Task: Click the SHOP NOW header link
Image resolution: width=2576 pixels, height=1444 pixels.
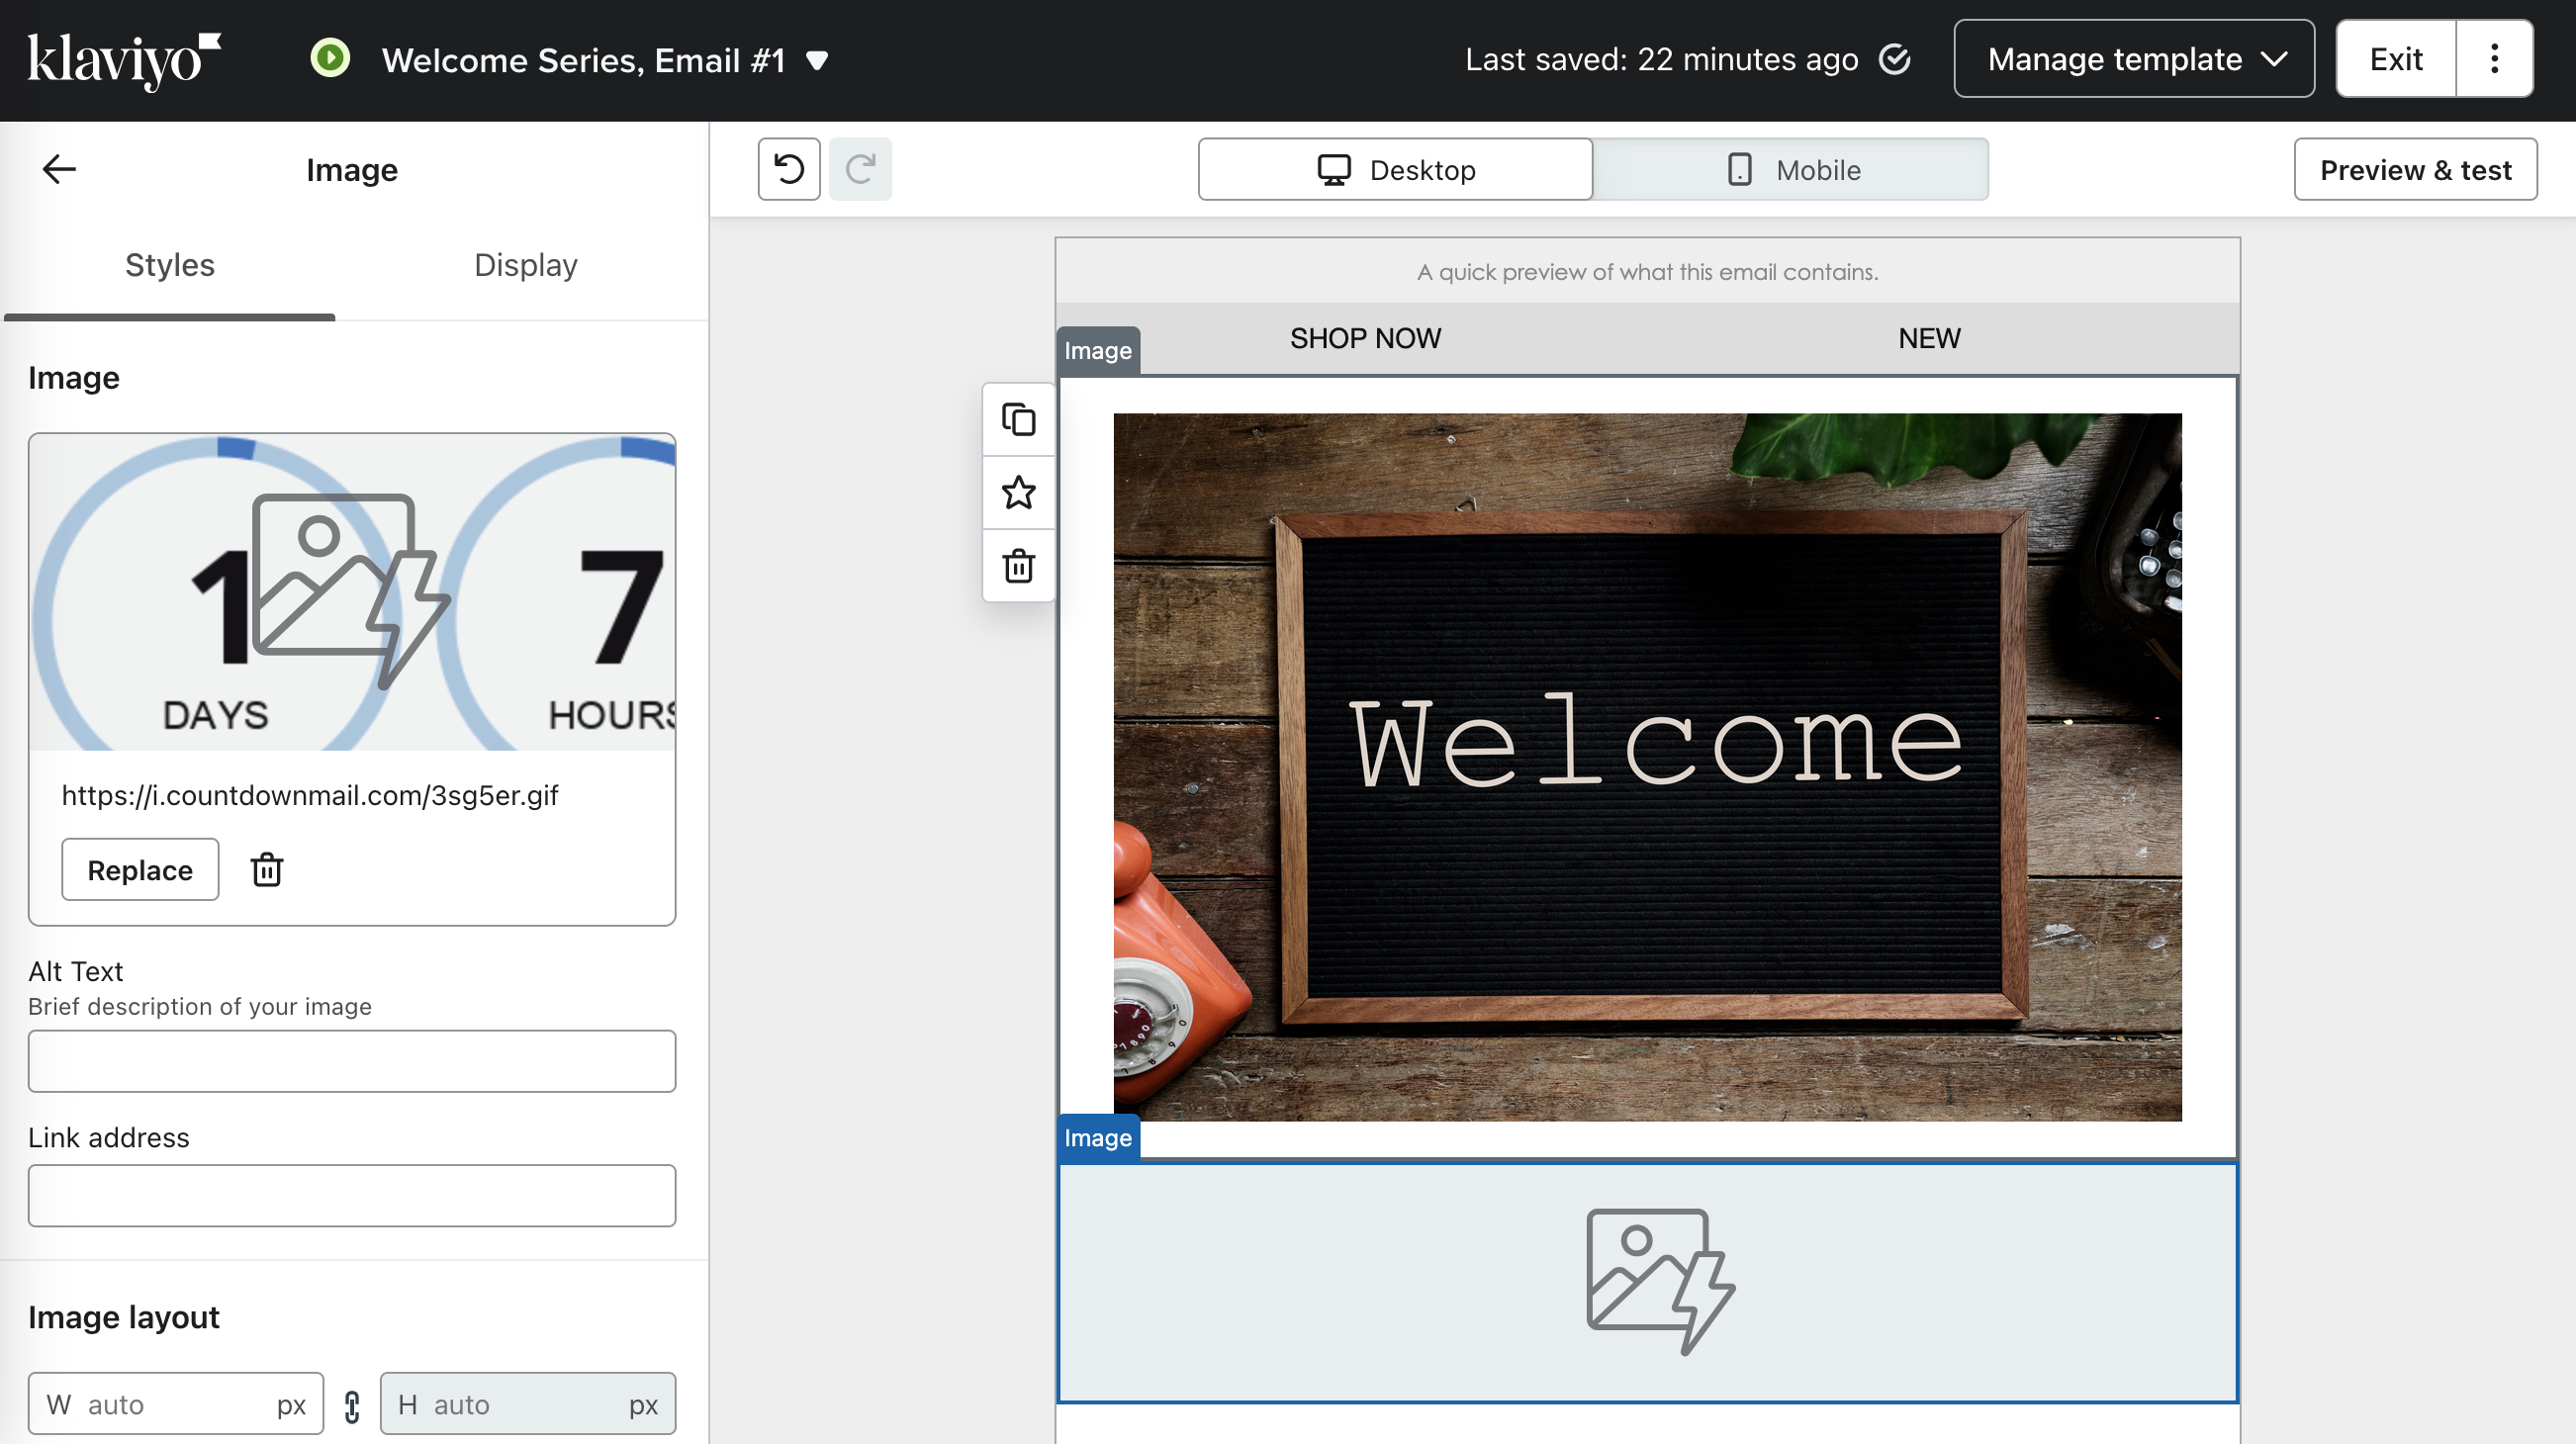Action: coord(1365,338)
